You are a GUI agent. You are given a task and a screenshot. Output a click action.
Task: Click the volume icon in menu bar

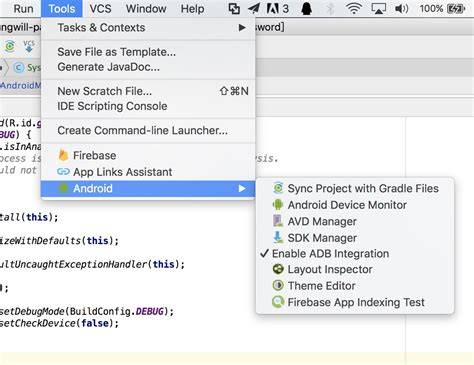tap(401, 9)
